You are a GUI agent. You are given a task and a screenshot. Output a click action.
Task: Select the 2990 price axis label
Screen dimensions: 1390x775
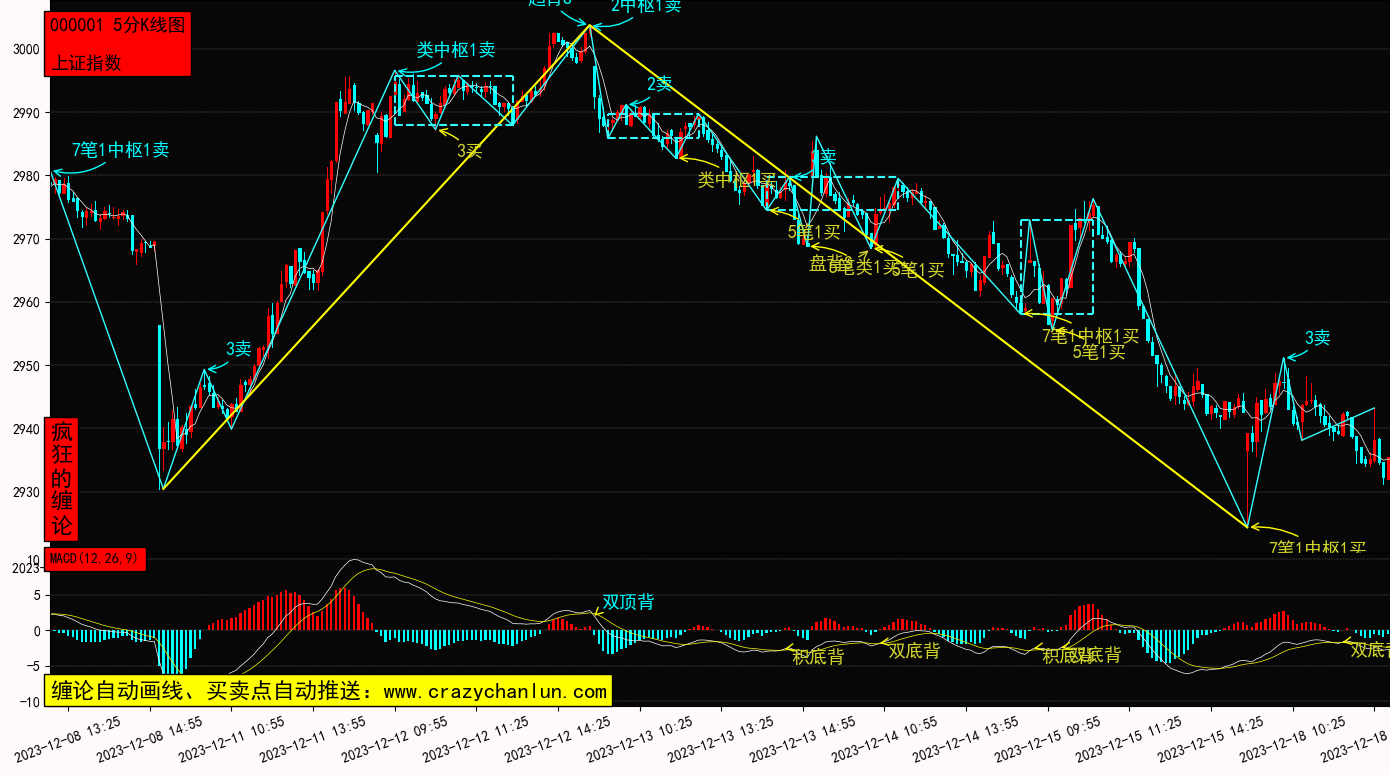point(26,113)
